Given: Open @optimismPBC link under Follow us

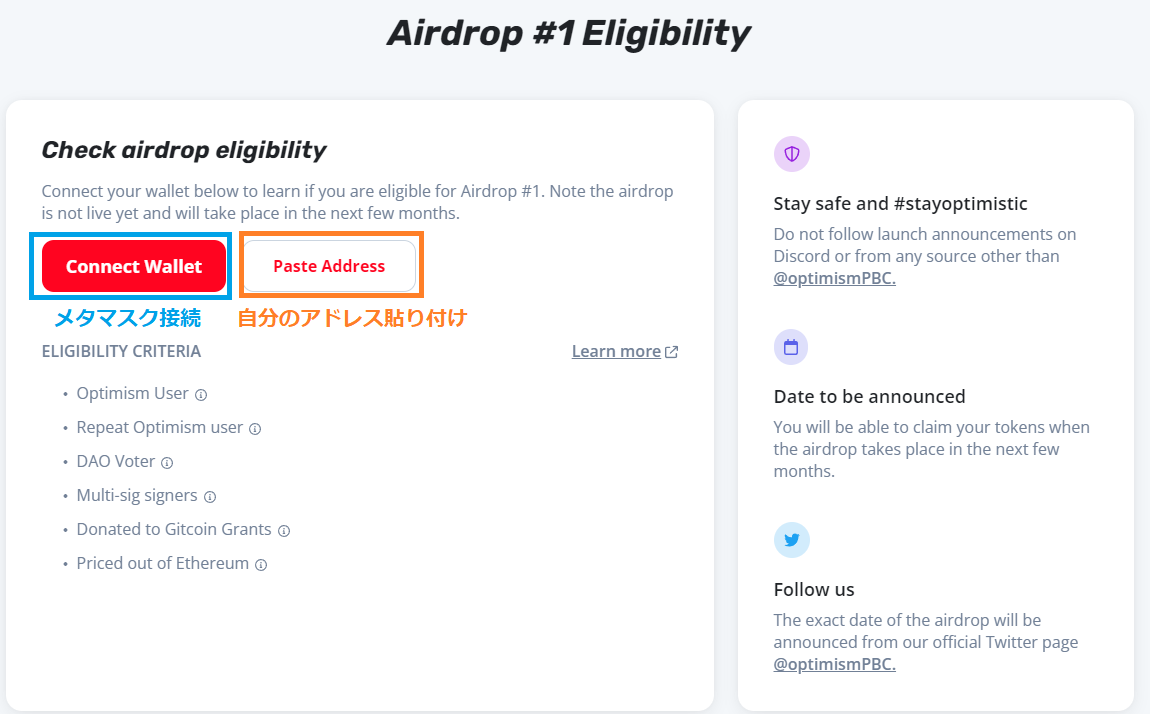Looking at the screenshot, I should pos(834,664).
